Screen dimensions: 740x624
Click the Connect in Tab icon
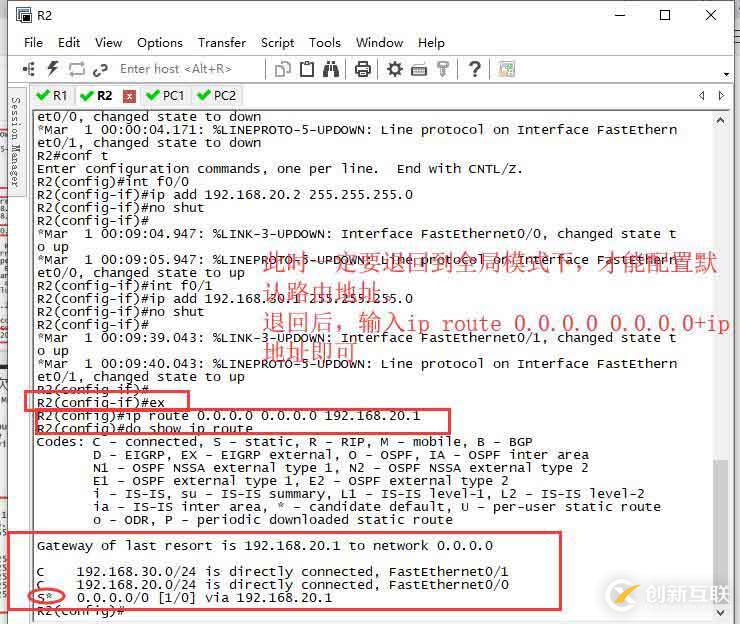pyautogui.click(x=77, y=69)
